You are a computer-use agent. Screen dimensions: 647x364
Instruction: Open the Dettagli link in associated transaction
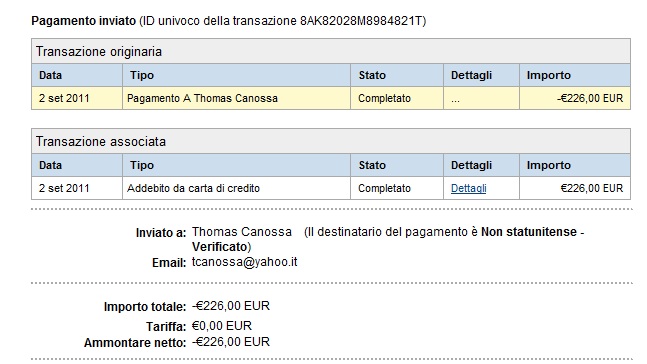(x=468, y=188)
